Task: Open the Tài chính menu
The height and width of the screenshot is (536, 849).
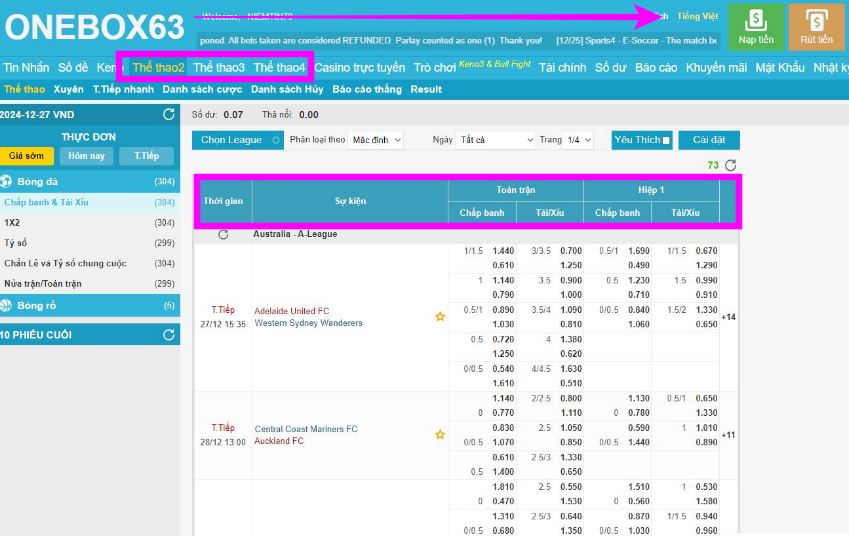Action: (x=563, y=68)
